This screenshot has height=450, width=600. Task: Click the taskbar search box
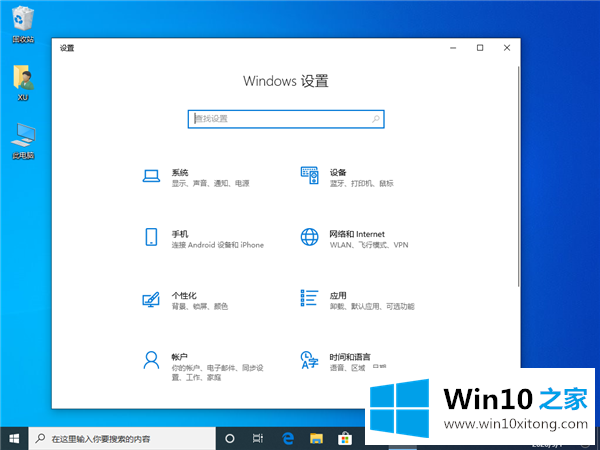click(122, 439)
